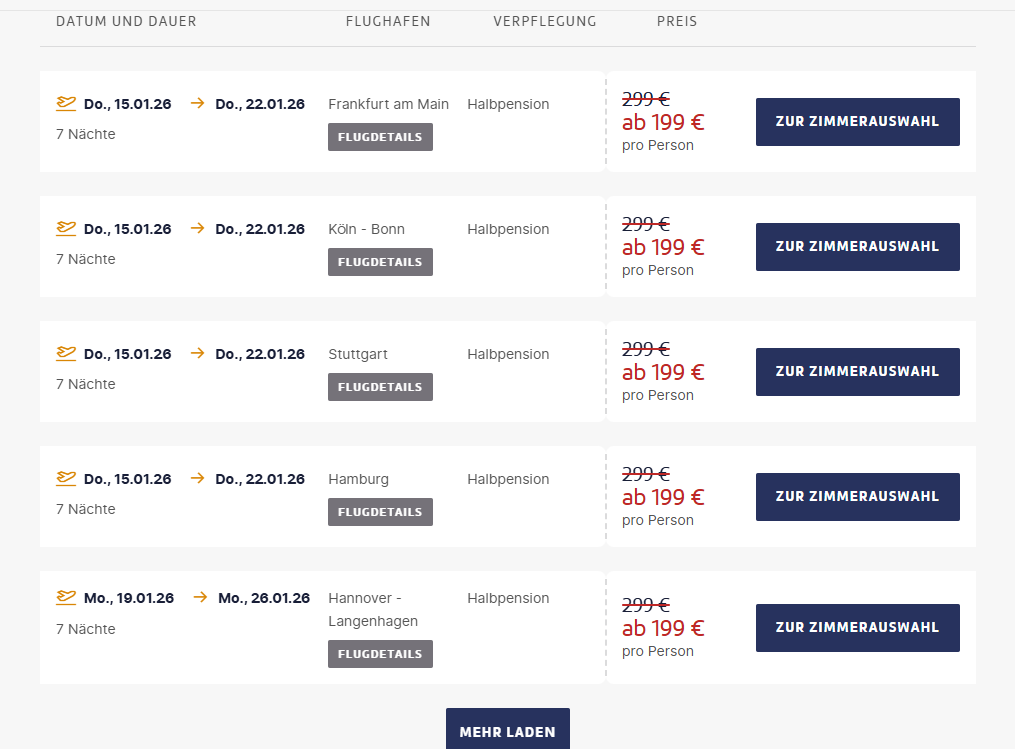Select Zur Zimmerauswahl for Köln - Bonn
The height and width of the screenshot is (749, 1015).
[x=858, y=247]
